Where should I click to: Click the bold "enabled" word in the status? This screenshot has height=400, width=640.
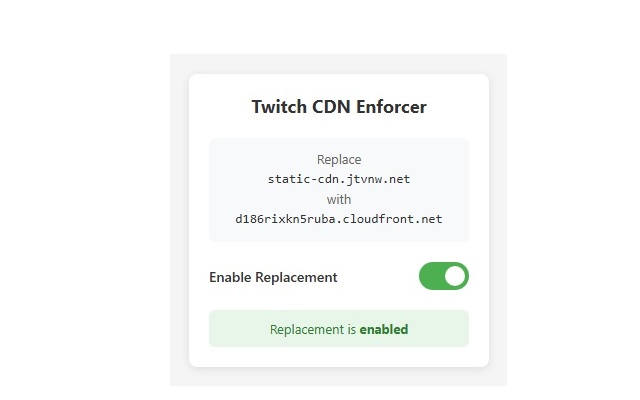[x=384, y=329]
